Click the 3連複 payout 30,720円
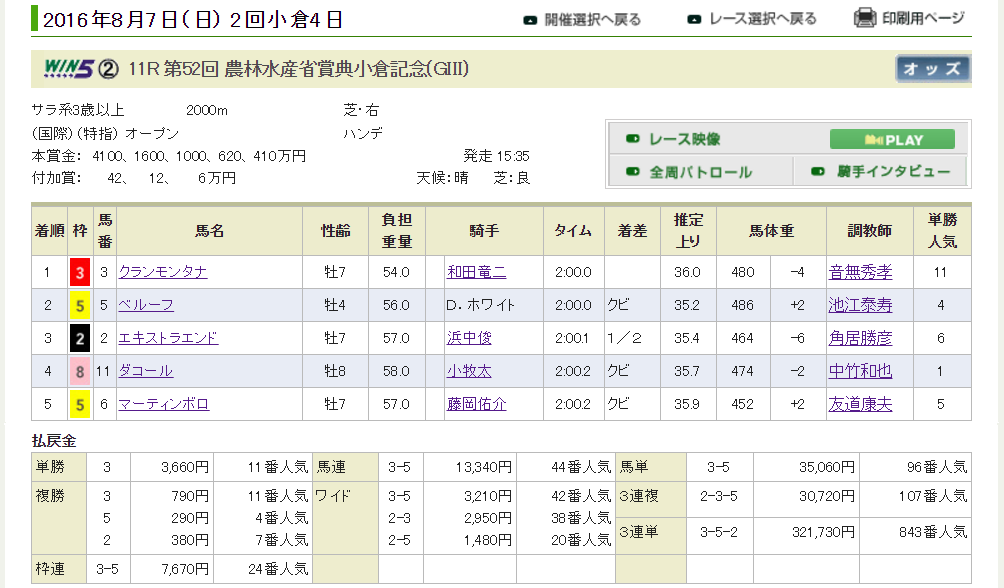 (x=827, y=496)
